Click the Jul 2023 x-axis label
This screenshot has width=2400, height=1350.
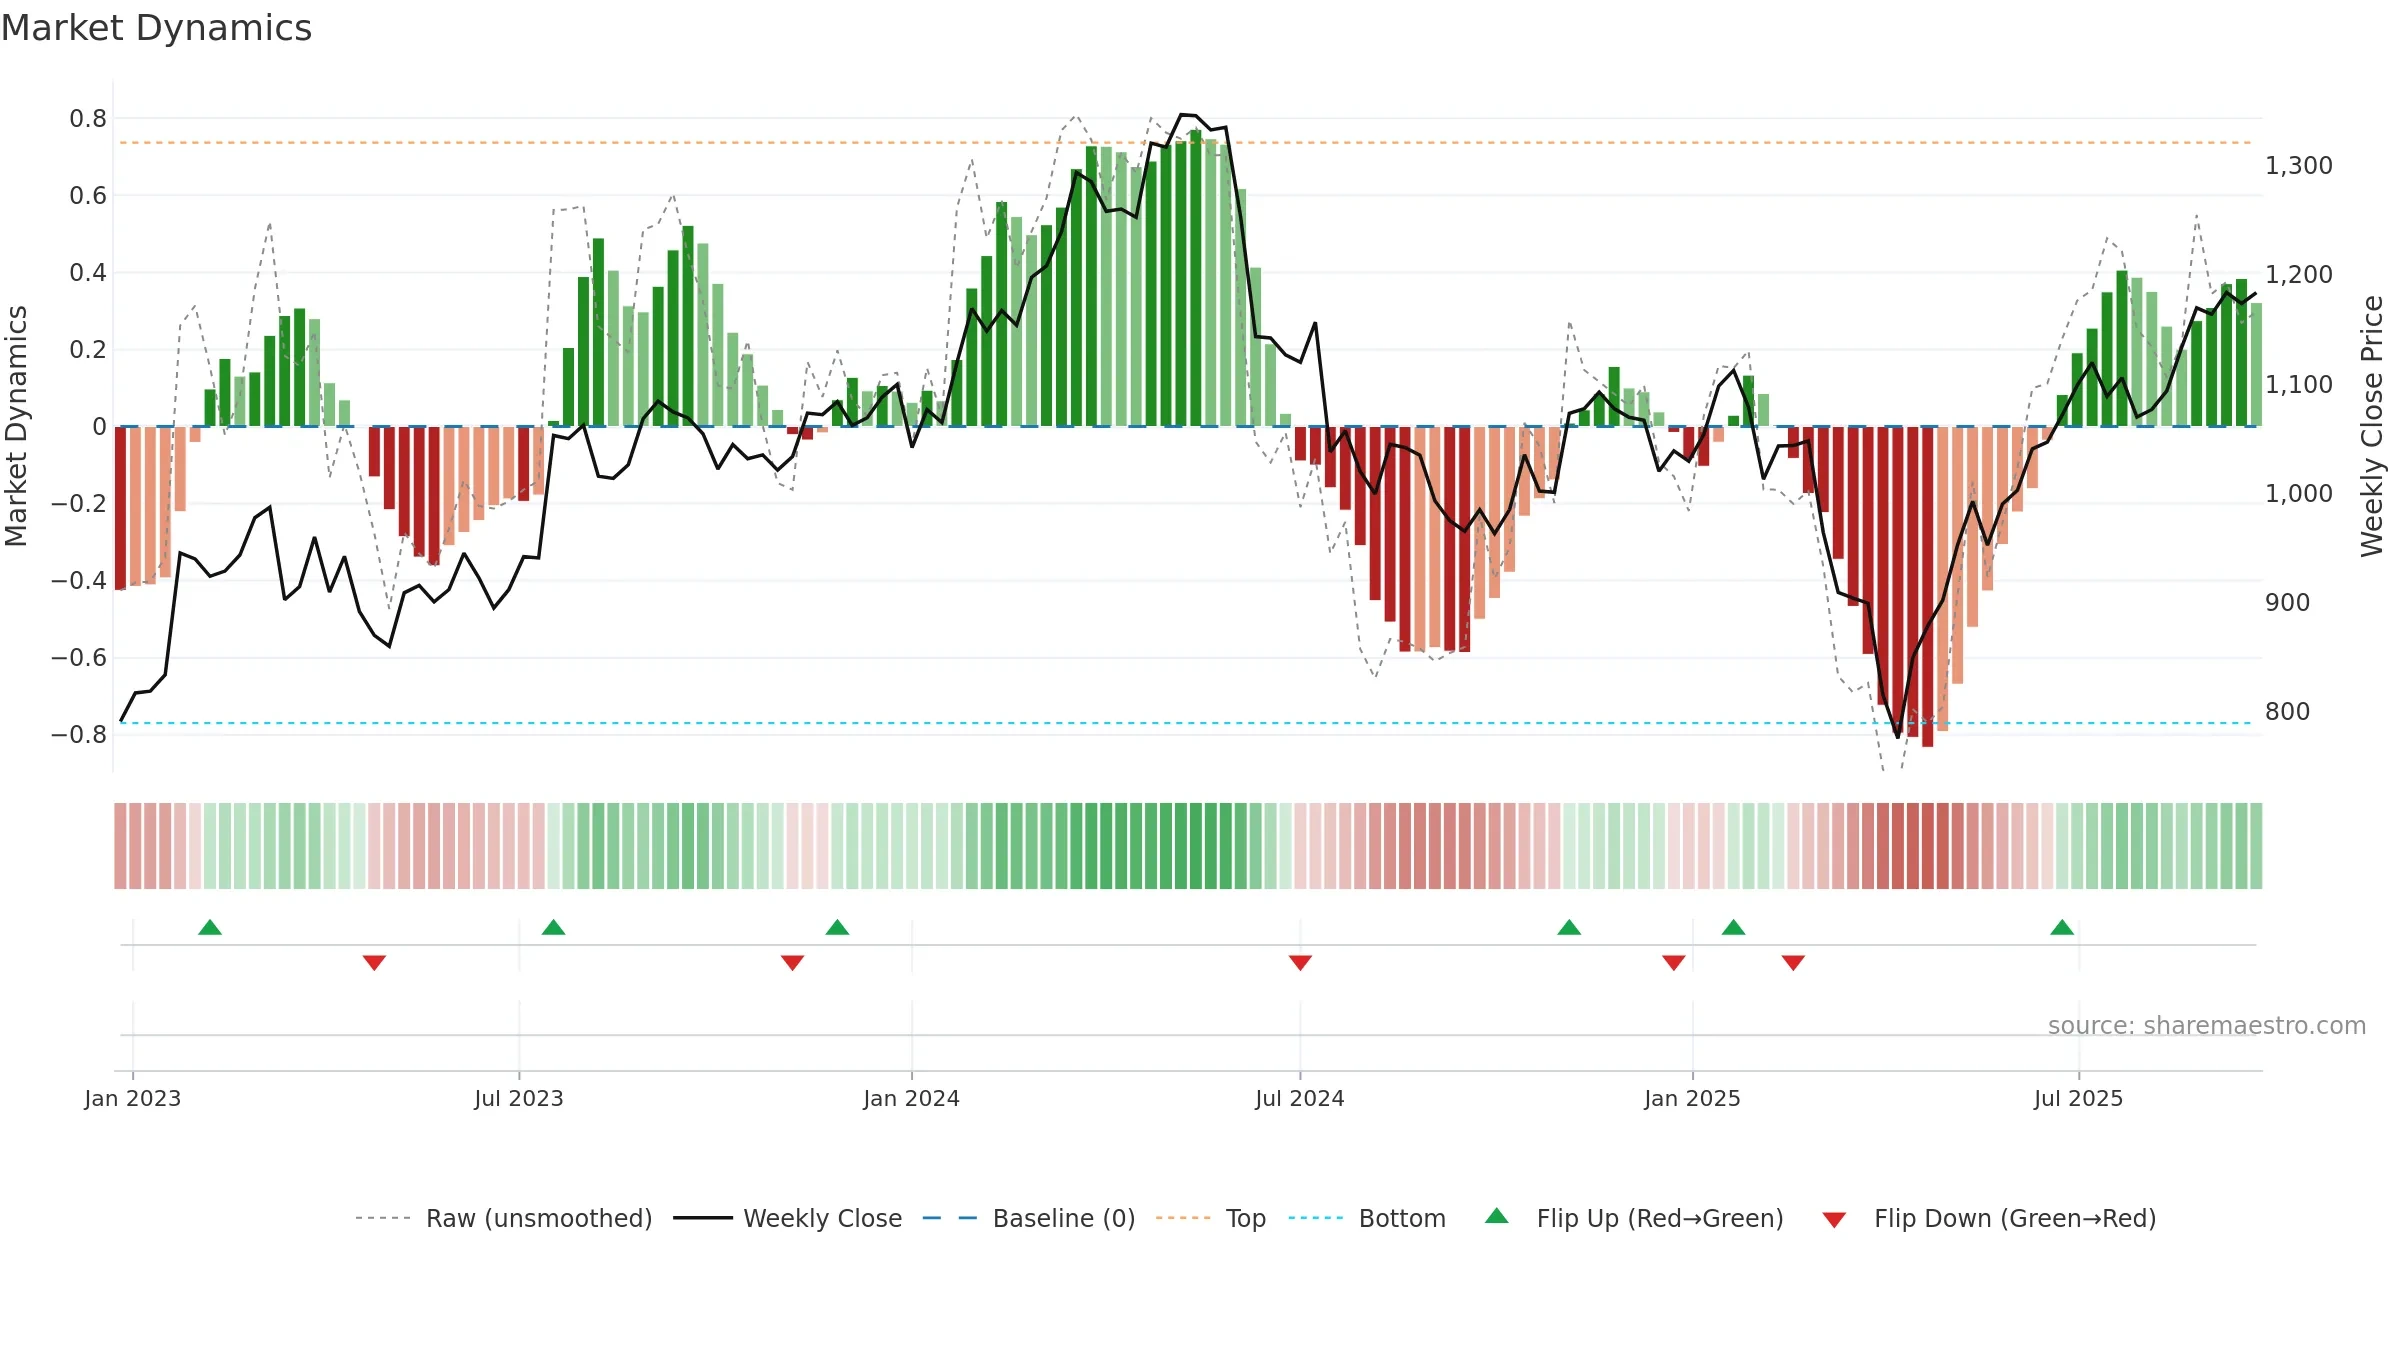pos(519,1098)
